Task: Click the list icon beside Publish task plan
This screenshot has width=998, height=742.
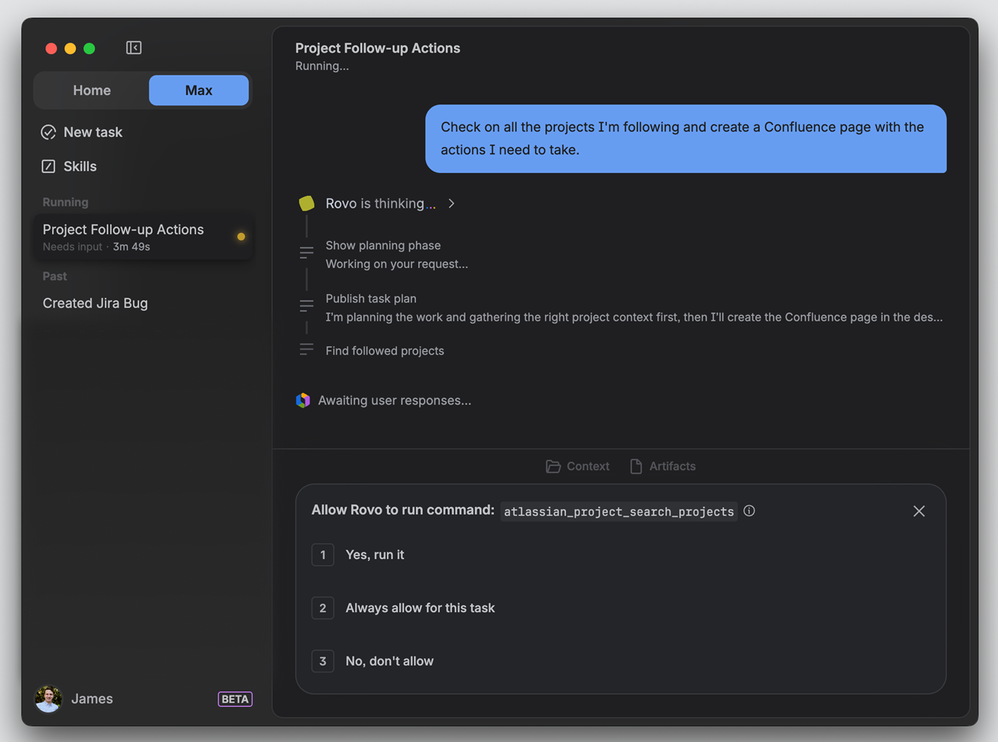Action: 307,306
